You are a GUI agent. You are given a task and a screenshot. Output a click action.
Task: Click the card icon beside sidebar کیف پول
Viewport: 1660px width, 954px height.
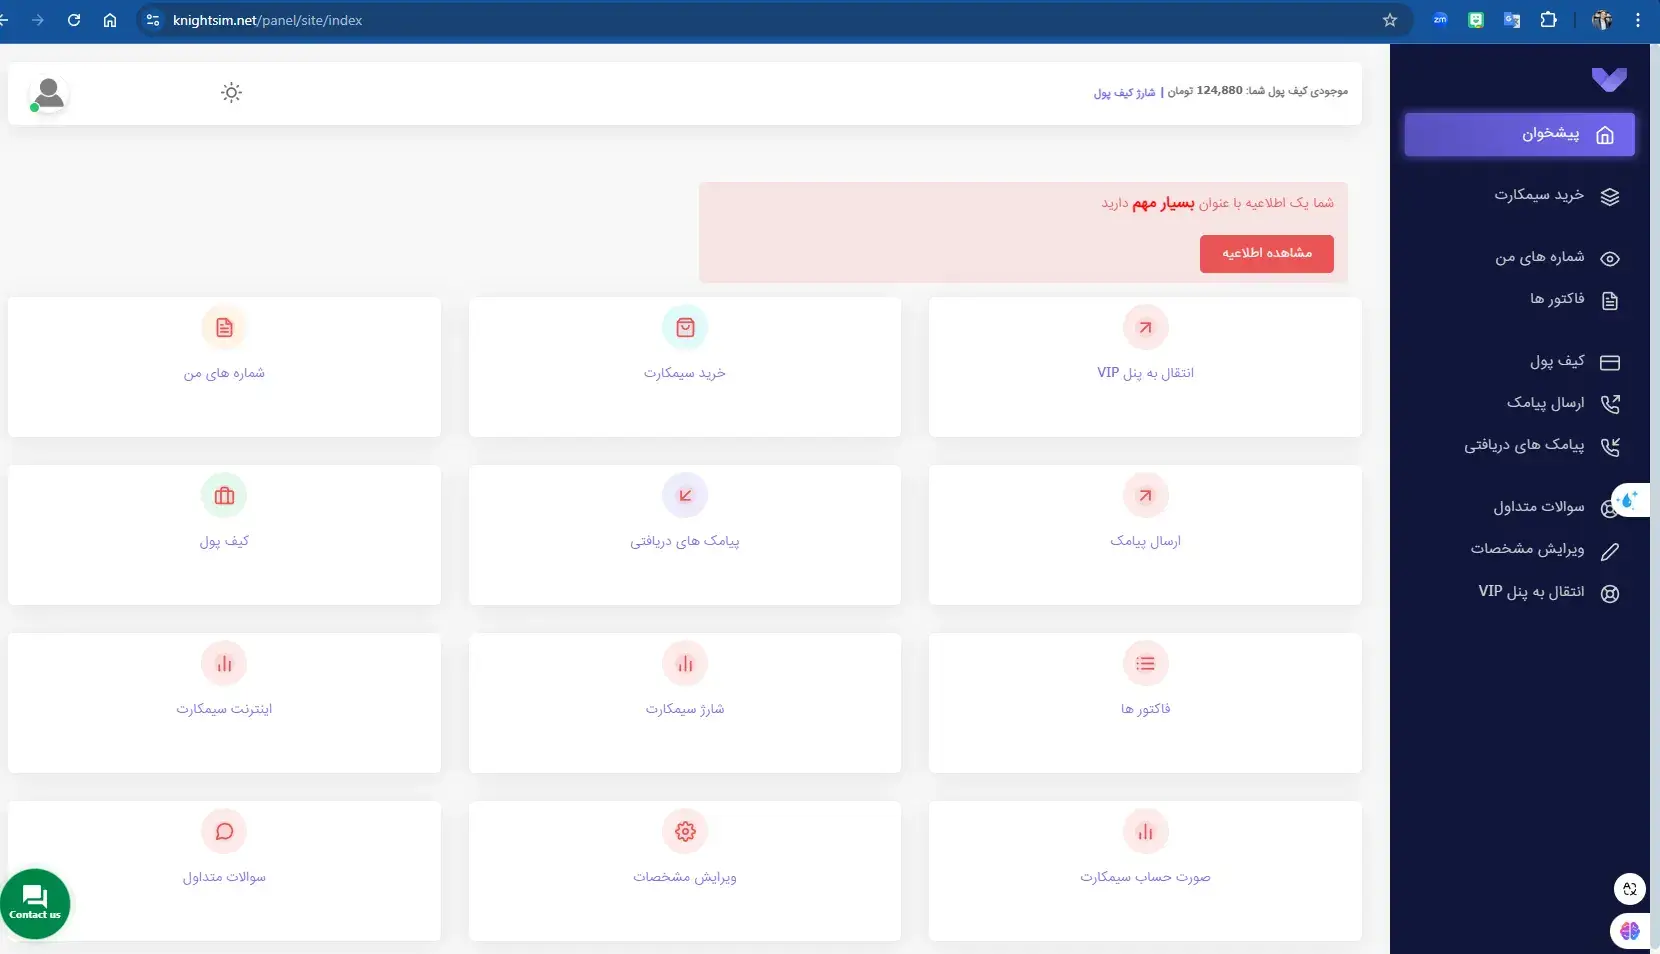[1610, 363]
